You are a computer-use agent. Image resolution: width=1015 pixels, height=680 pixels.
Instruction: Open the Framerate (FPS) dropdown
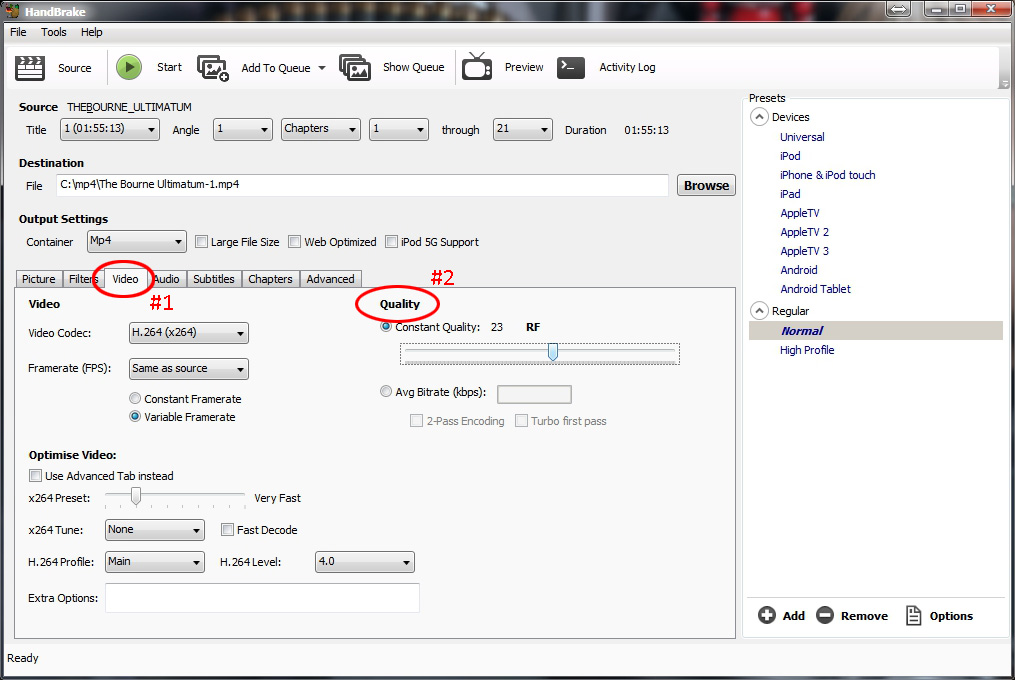pyautogui.click(x=188, y=368)
